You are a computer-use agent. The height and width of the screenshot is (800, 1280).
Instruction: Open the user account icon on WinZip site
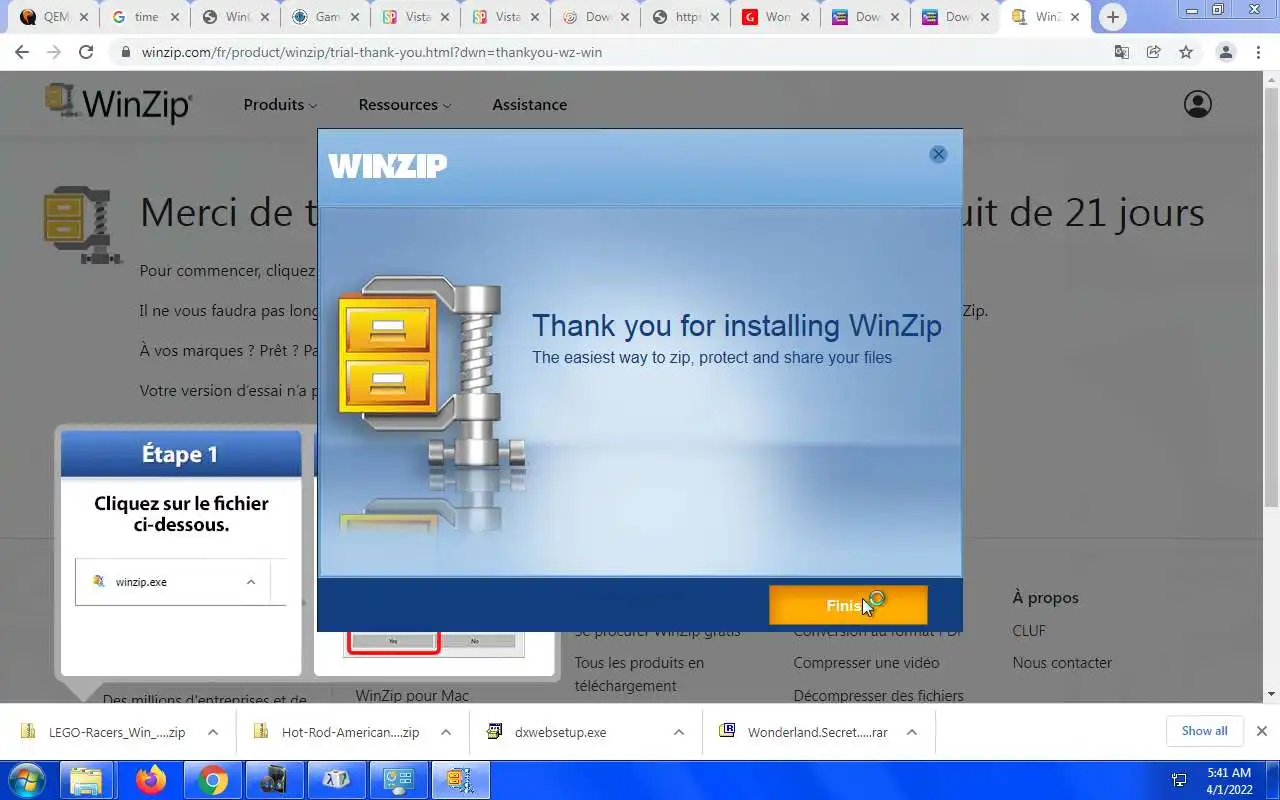click(1197, 104)
